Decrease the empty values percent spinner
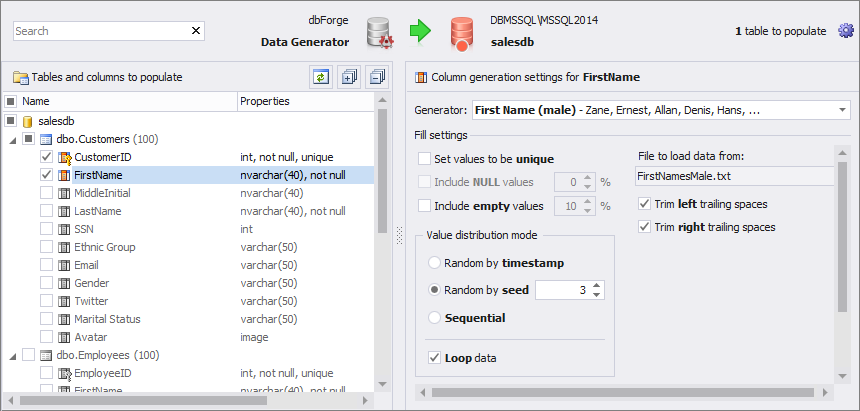 pos(588,211)
